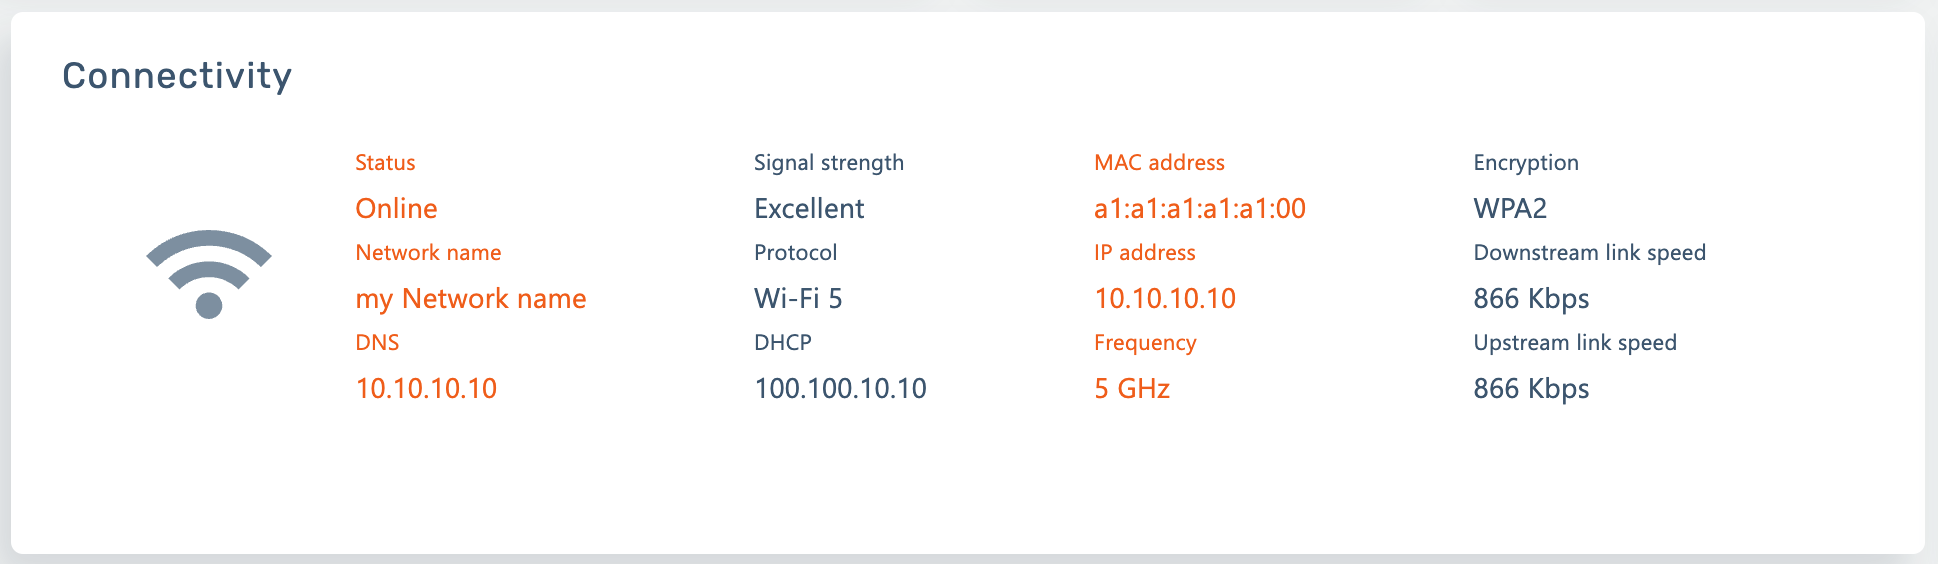
Task: Click the Connectivity heading
Action: click(177, 76)
